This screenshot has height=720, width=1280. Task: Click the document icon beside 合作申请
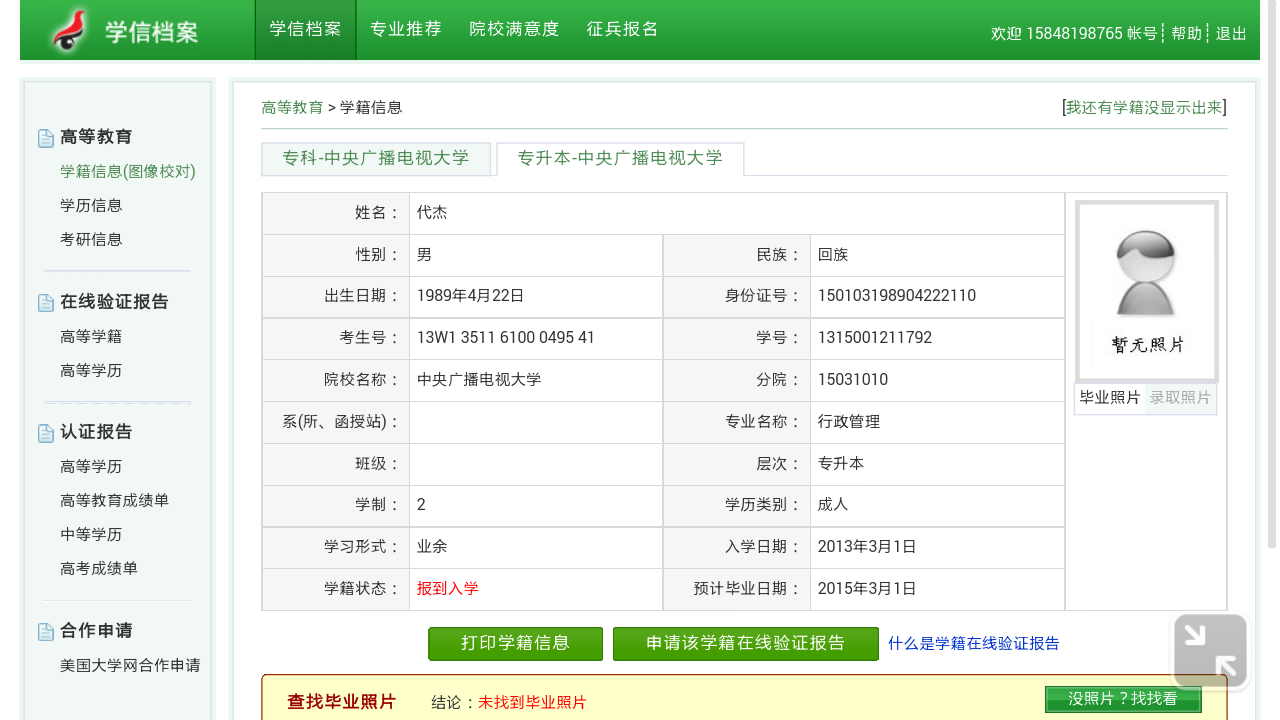46,632
